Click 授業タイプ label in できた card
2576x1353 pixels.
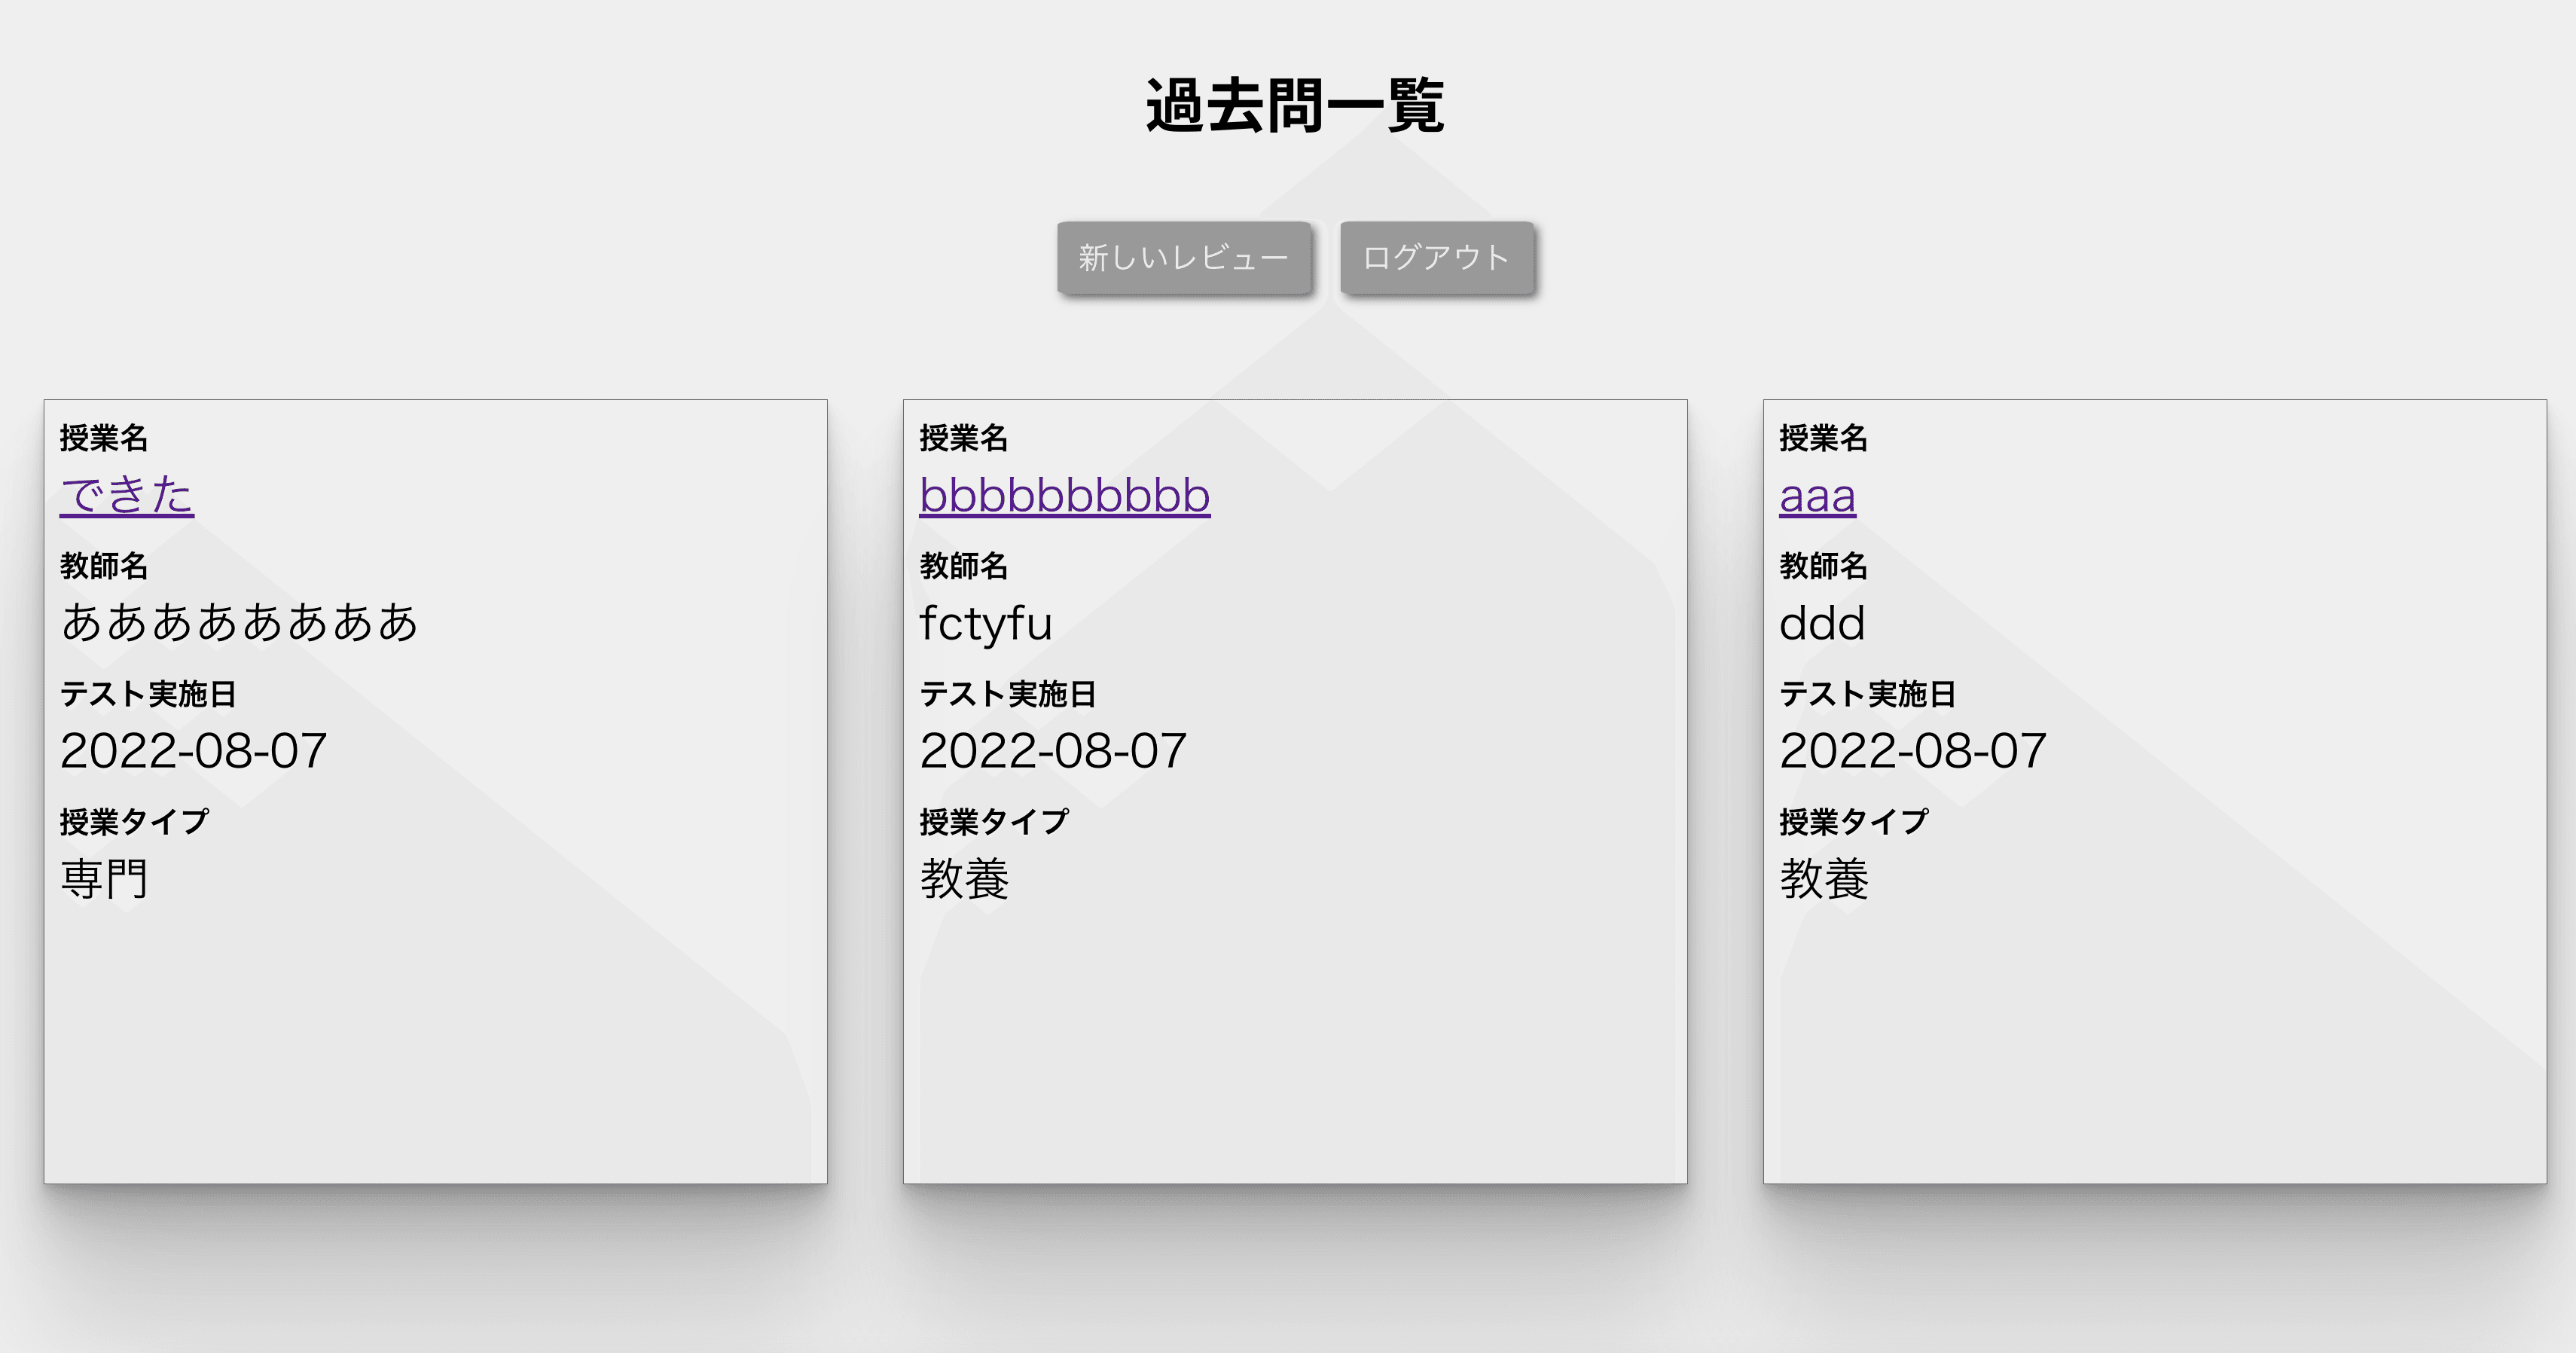[x=134, y=822]
